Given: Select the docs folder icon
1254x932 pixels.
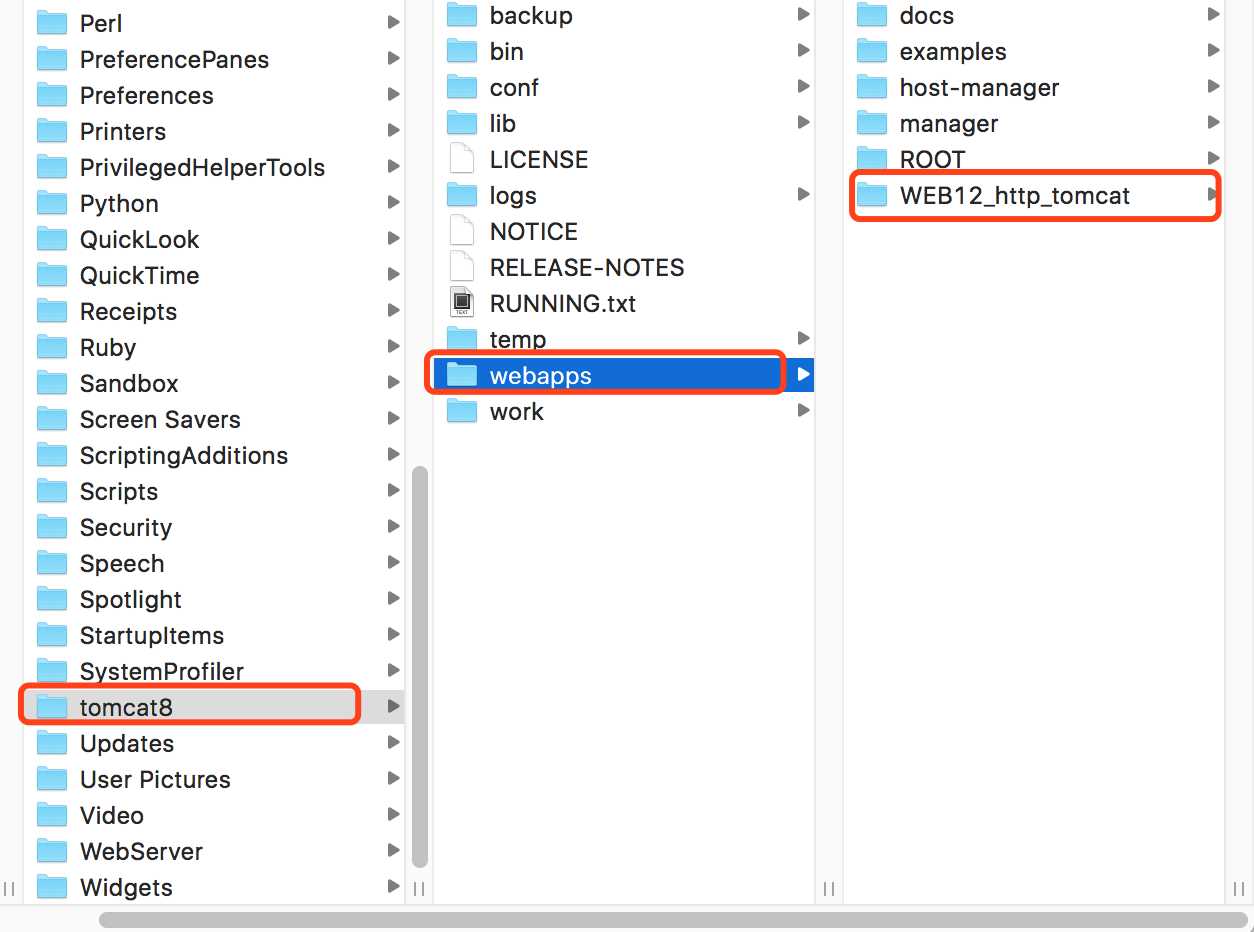Looking at the screenshot, I should (872, 15).
